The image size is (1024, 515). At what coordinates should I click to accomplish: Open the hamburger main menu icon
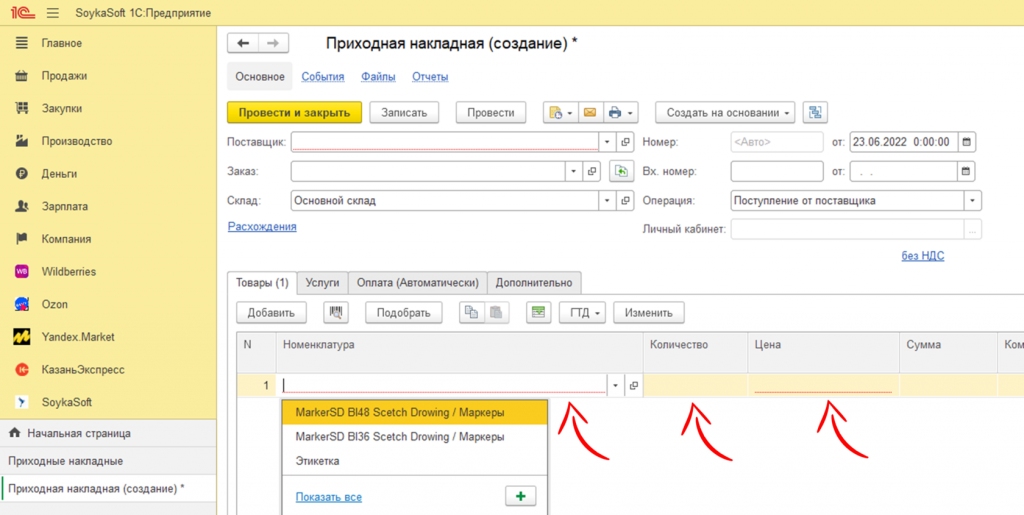pyautogui.click(x=52, y=12)
